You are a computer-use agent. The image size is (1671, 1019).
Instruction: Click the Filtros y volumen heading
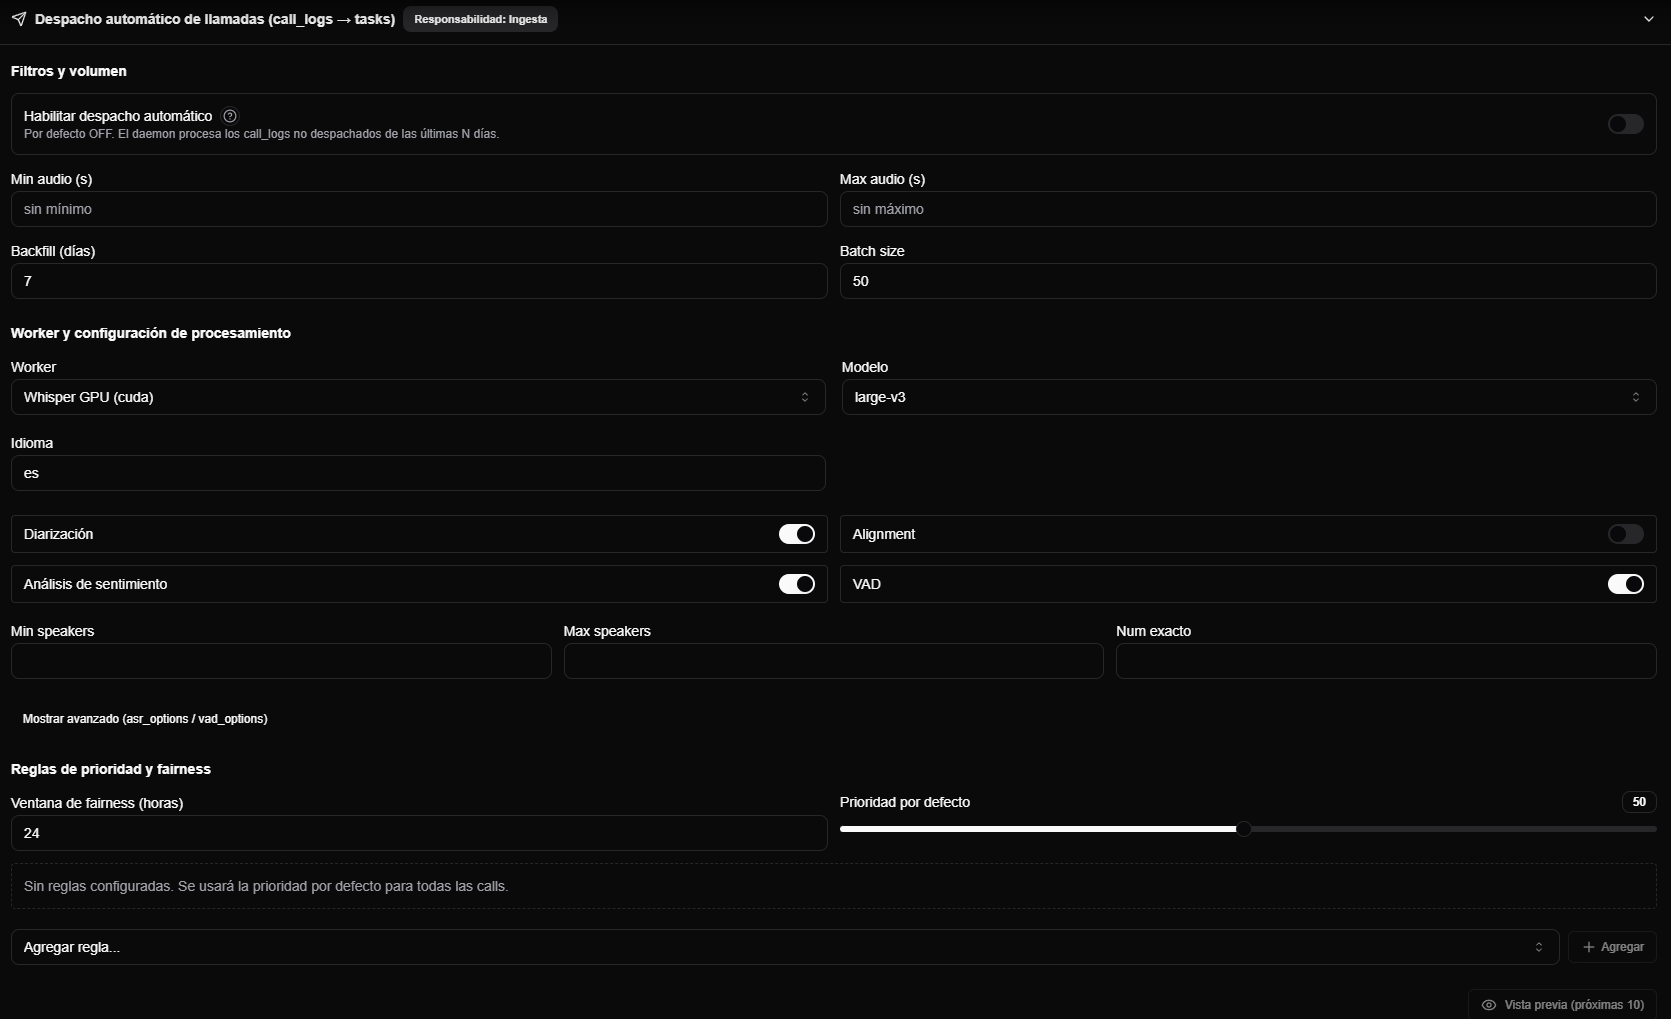click(x=69, y=71)
